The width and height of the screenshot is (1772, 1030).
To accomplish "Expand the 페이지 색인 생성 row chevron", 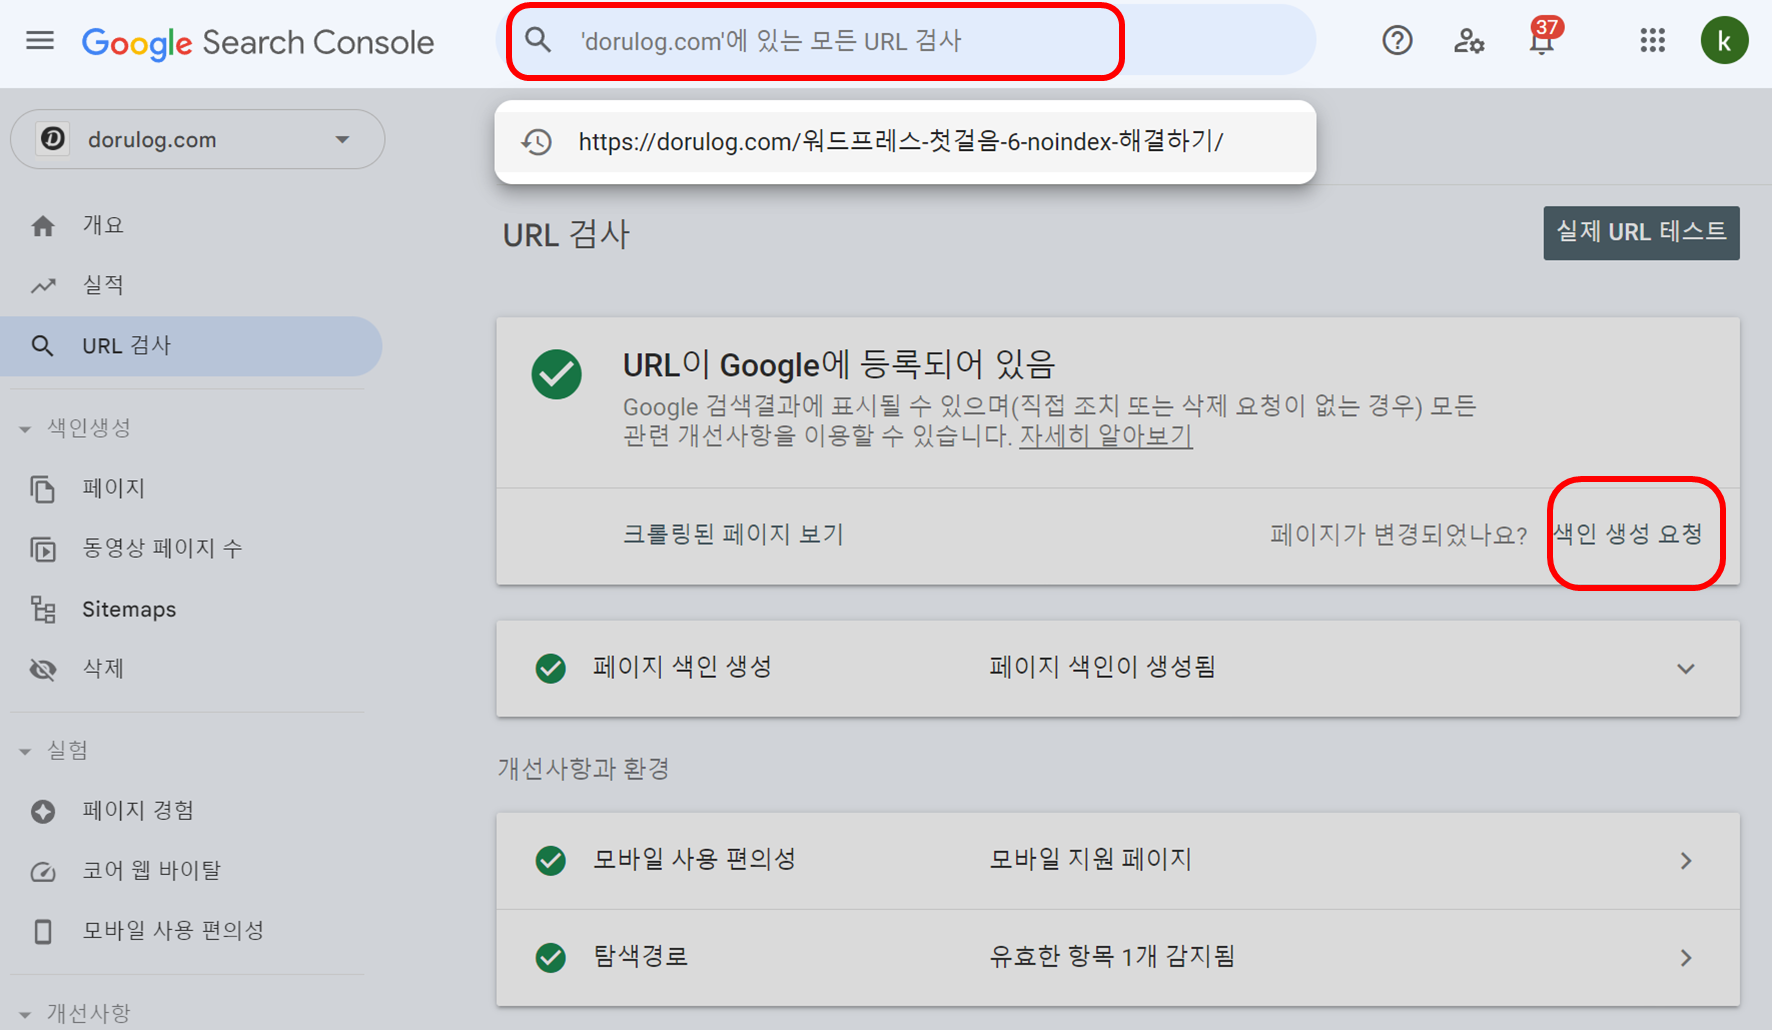I will (x=1686, y=668).
